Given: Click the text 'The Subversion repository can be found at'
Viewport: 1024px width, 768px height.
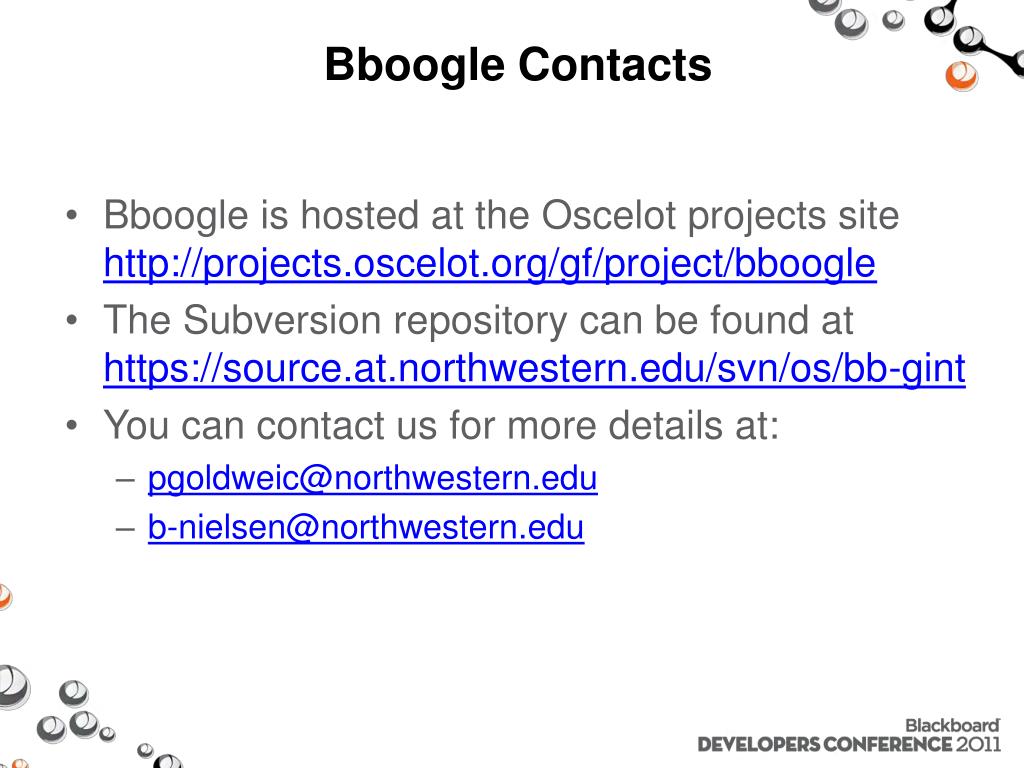Looking at the screenshot, I should click(x=478, y=320).
